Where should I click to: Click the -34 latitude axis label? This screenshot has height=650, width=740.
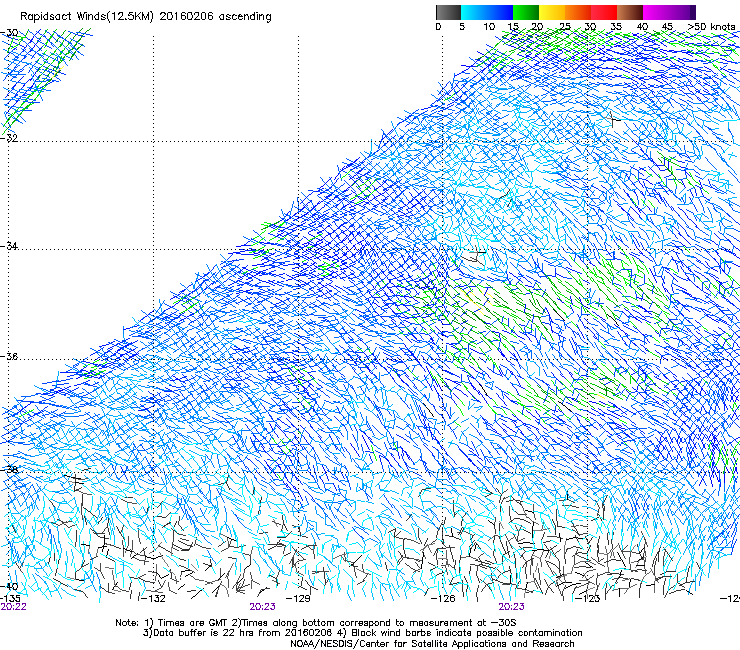coord(9,246)
